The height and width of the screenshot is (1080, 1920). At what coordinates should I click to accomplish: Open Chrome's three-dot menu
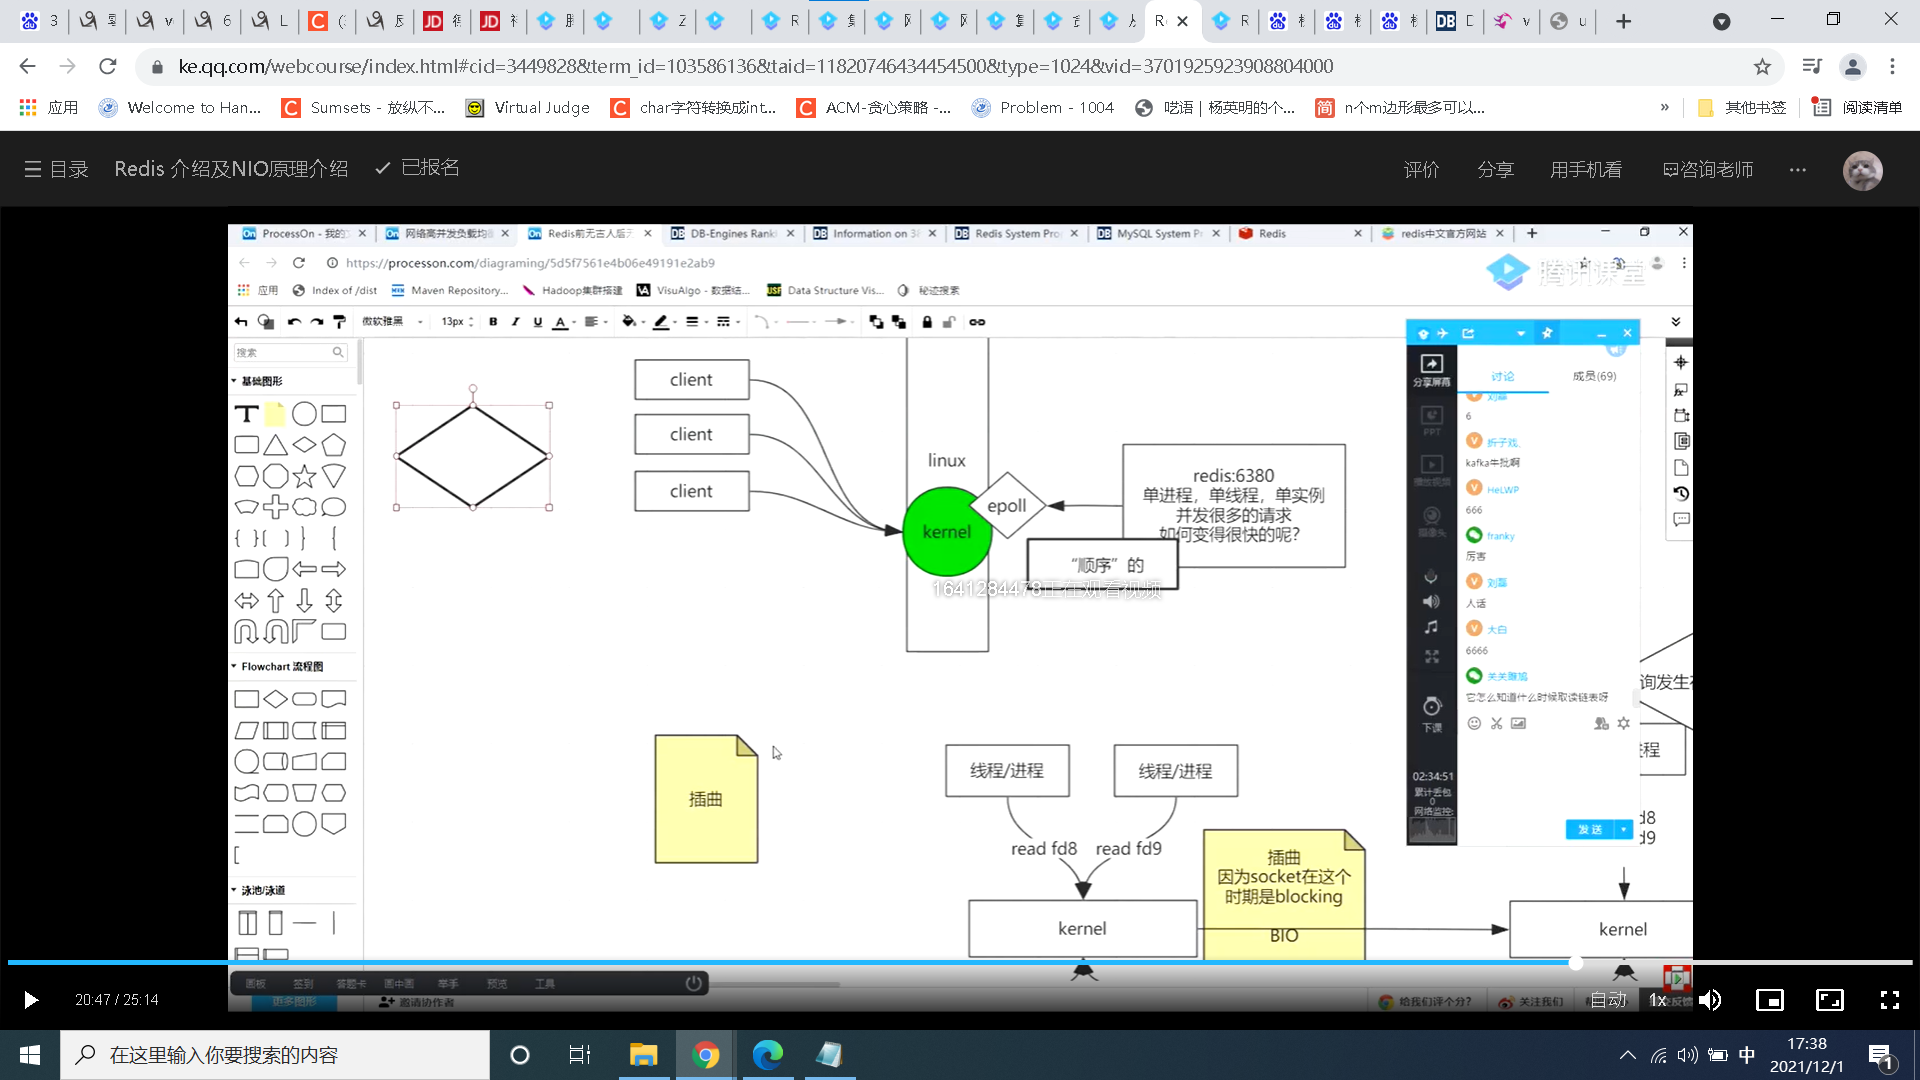coord(1892,66)
